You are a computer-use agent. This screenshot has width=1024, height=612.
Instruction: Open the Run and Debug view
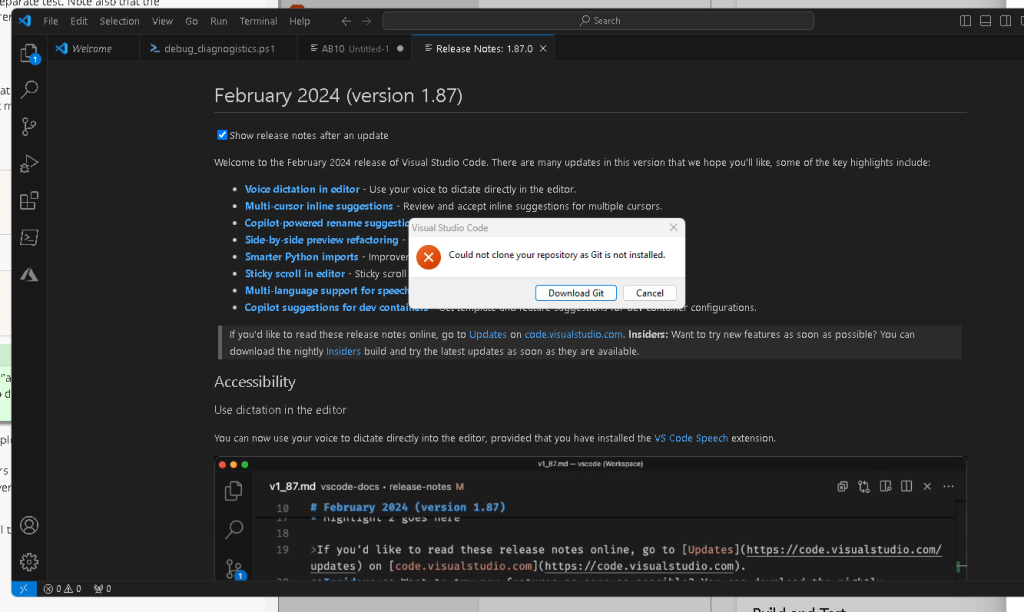pyautogui.click(x=29, y=163)
